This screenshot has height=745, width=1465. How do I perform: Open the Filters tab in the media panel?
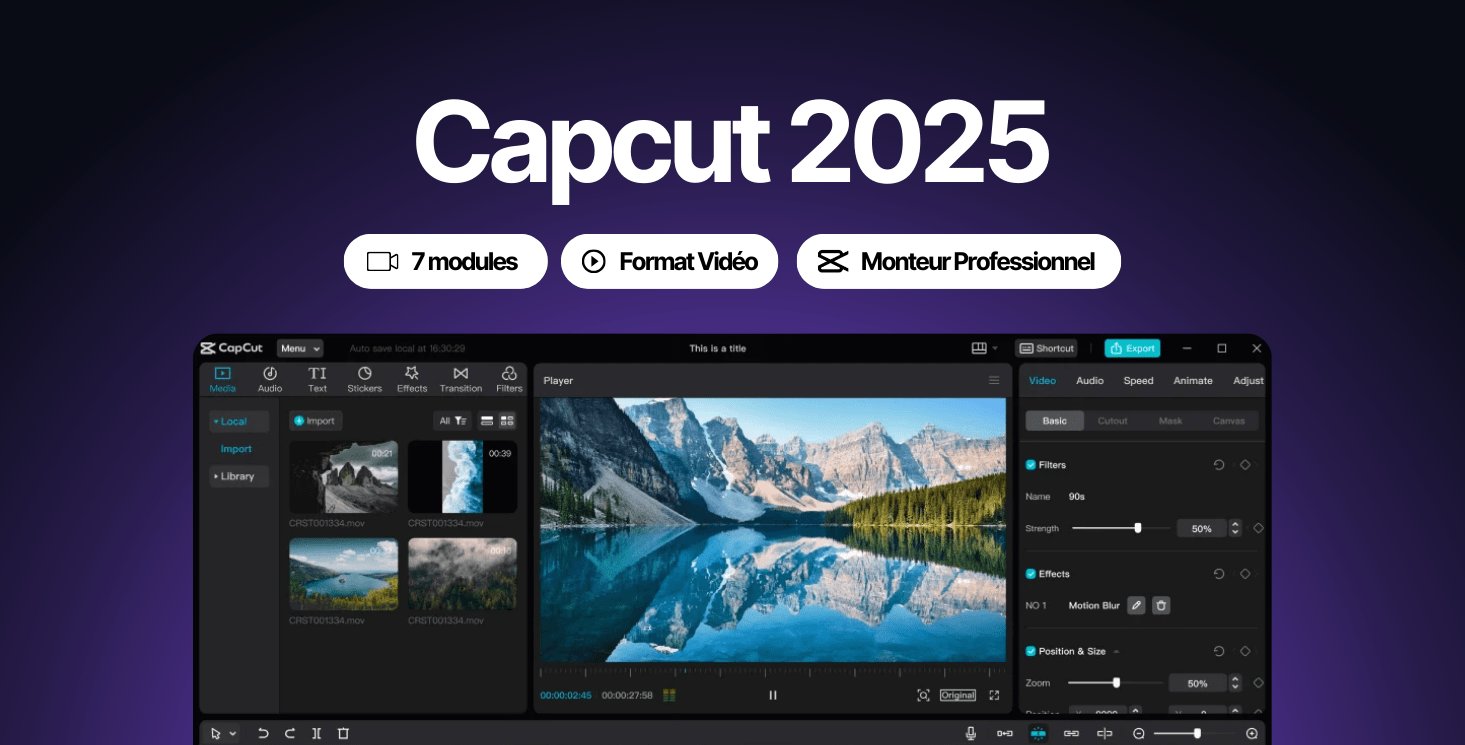pos(509,379)
